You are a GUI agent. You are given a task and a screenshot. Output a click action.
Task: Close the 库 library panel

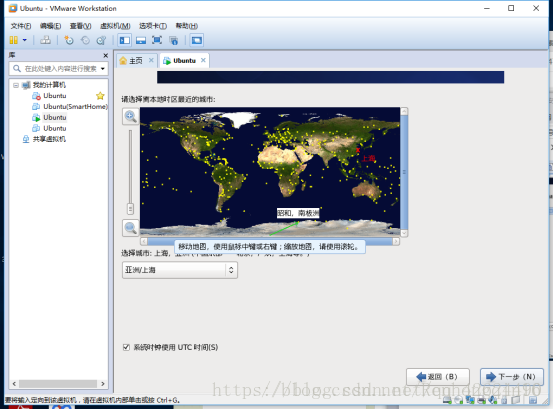click(105, 55)
